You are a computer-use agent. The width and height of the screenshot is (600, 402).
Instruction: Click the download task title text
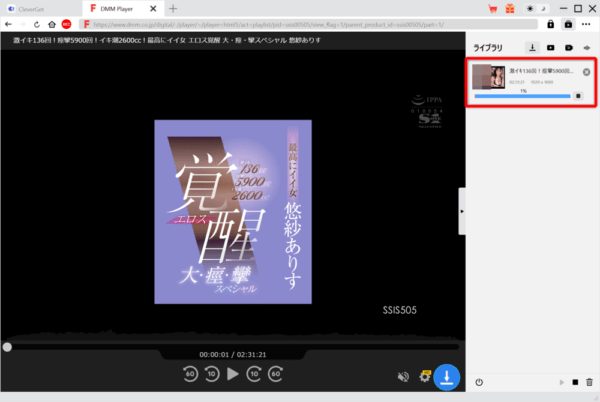tap(541, 71)
